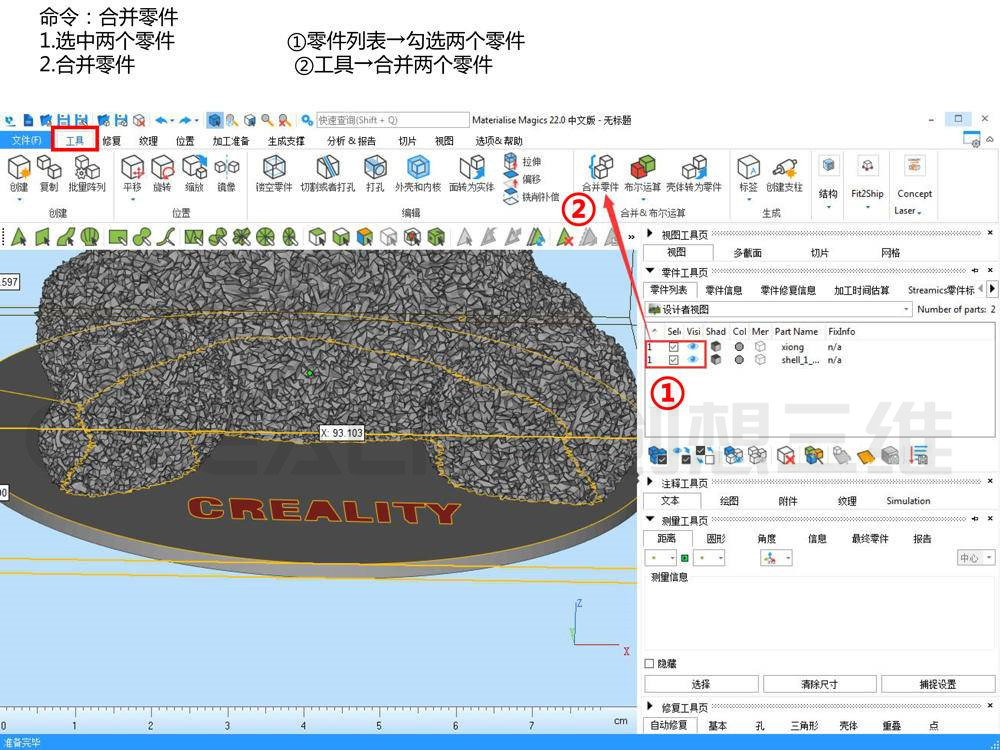The image size is (1000, 750).
Task: Switch to the 零件信息 tab
Action: pos(724,290)
